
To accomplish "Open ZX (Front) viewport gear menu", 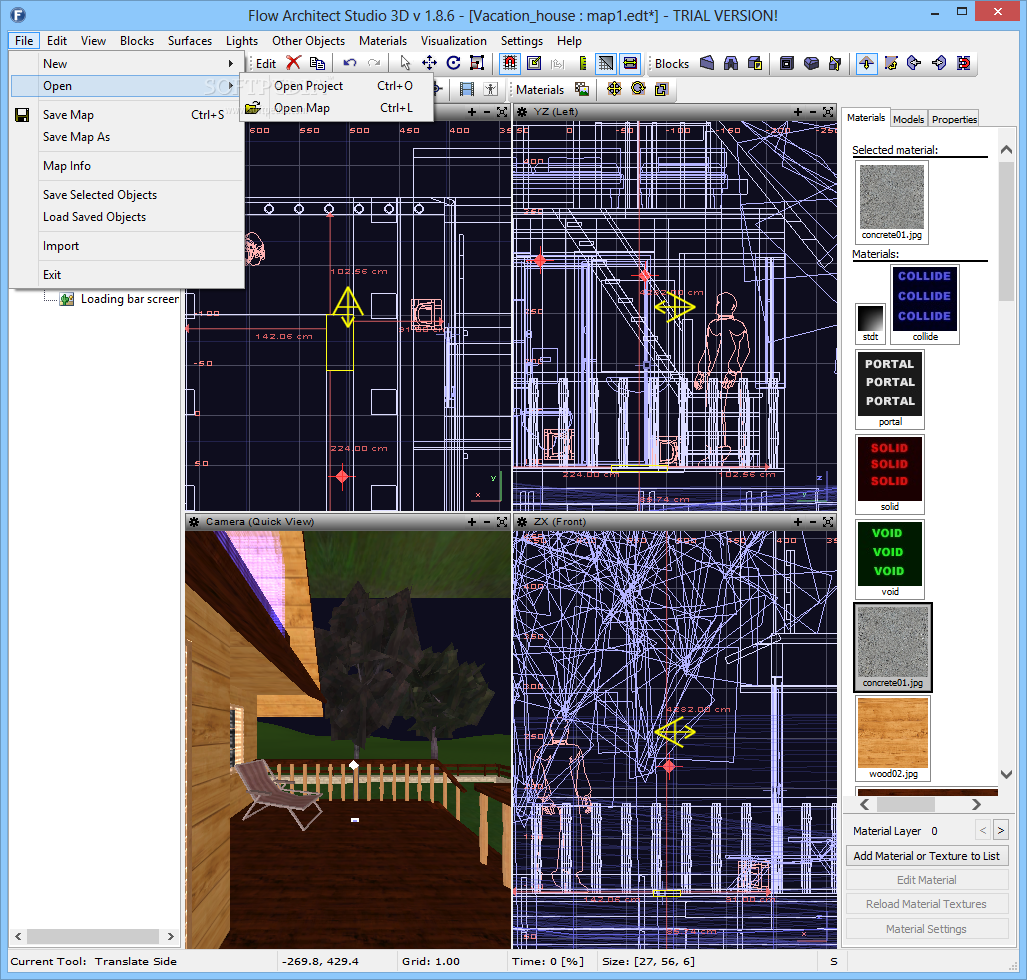I will 523,521.
